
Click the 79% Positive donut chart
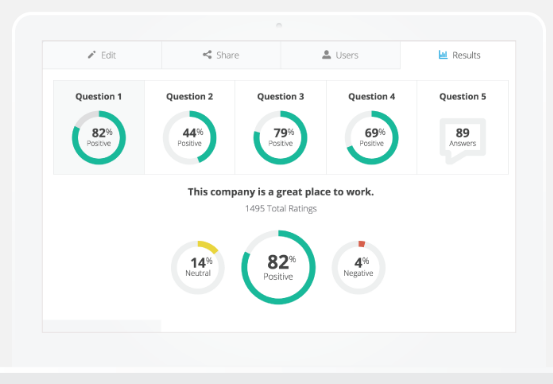[281, 138]
